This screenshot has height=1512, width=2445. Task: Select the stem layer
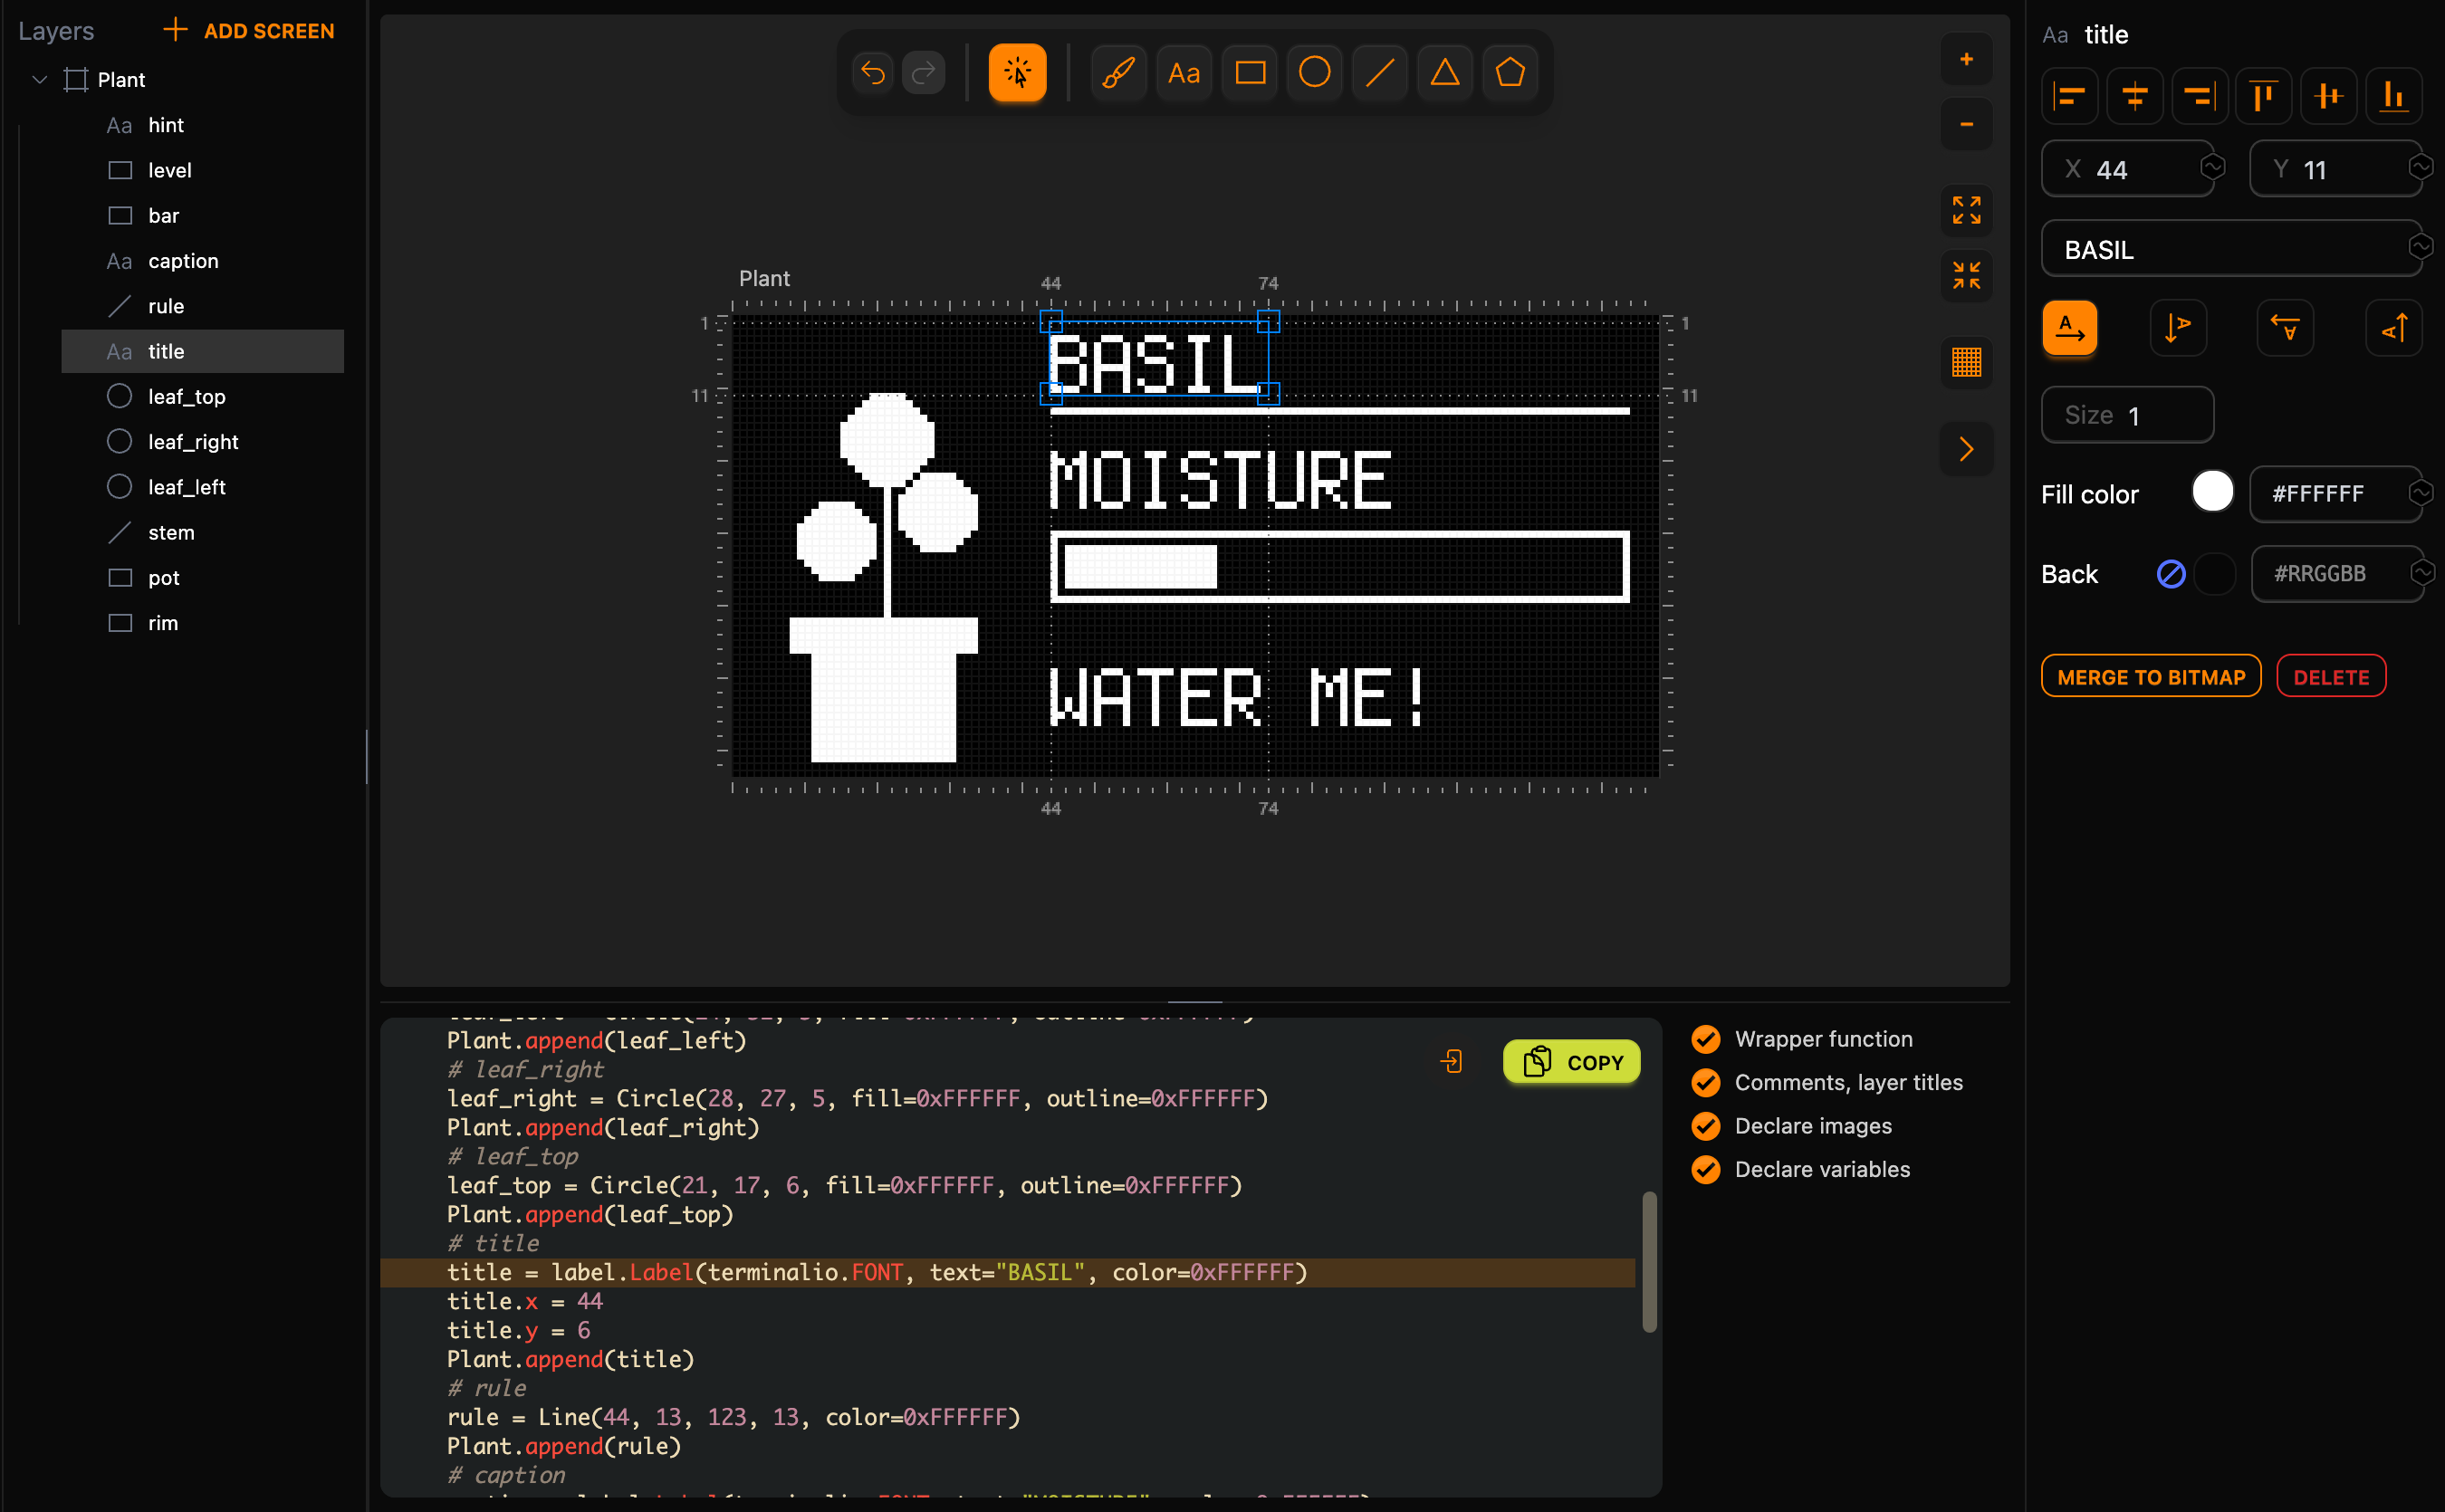click(x=203, y=533)
